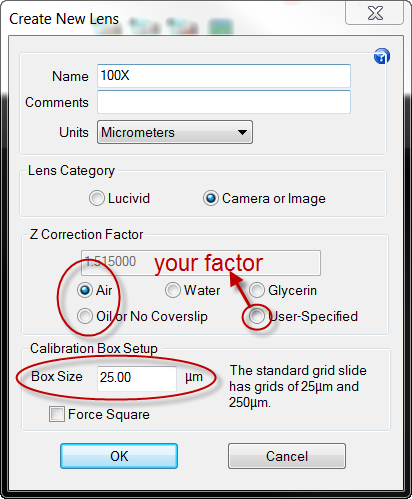
Task: Click the empty Comments field
Action: [224, 102]
